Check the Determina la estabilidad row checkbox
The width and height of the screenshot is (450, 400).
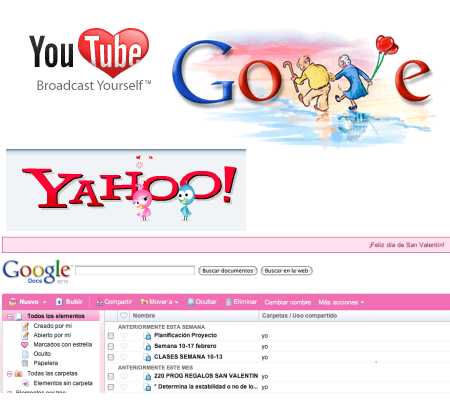click(111, 387)
